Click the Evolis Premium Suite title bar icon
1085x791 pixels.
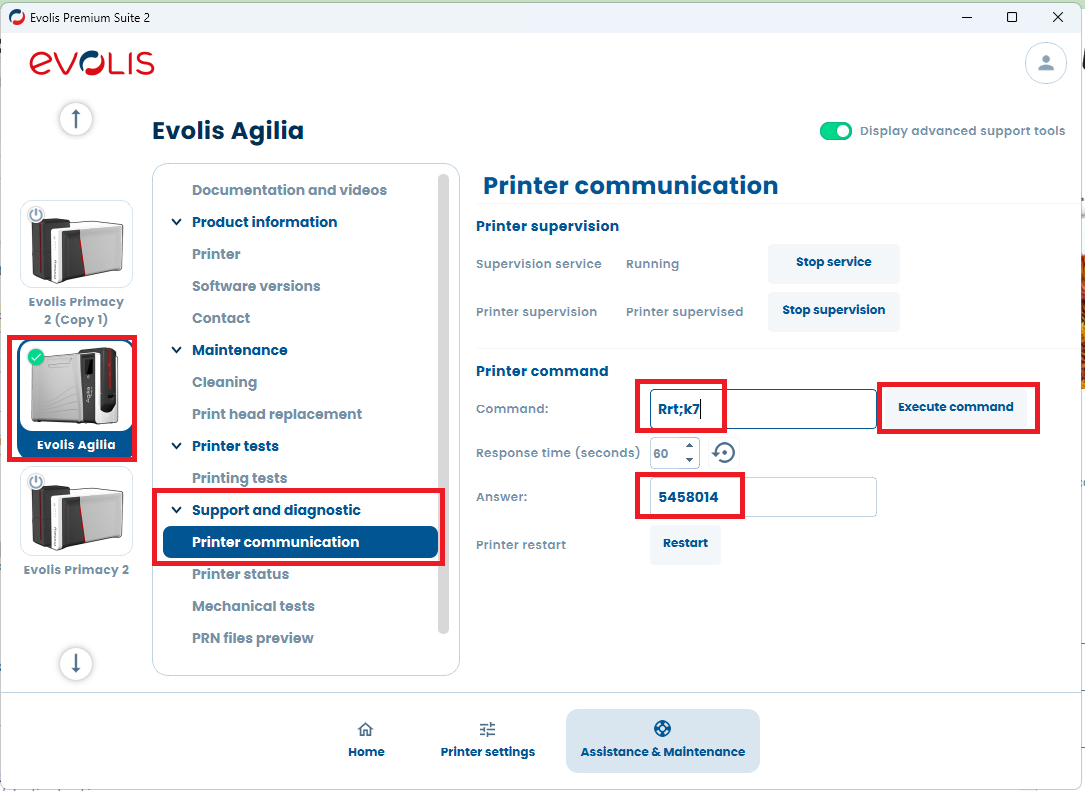pyautogui.click(x=17, y=17)
